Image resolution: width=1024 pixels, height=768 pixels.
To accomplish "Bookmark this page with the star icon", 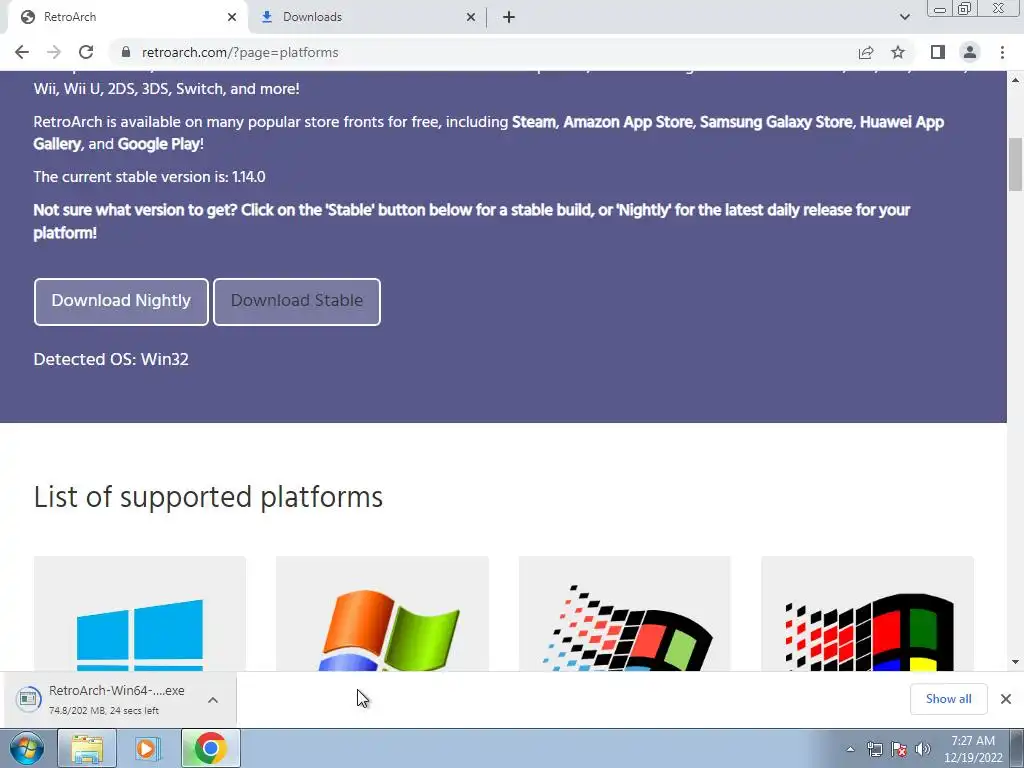I will pos(899,52).
